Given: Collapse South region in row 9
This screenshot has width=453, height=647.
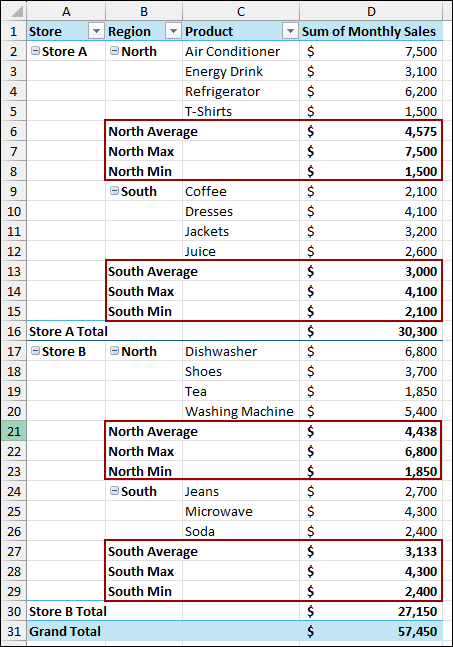Looking at the screenshot, I should 114,191.
